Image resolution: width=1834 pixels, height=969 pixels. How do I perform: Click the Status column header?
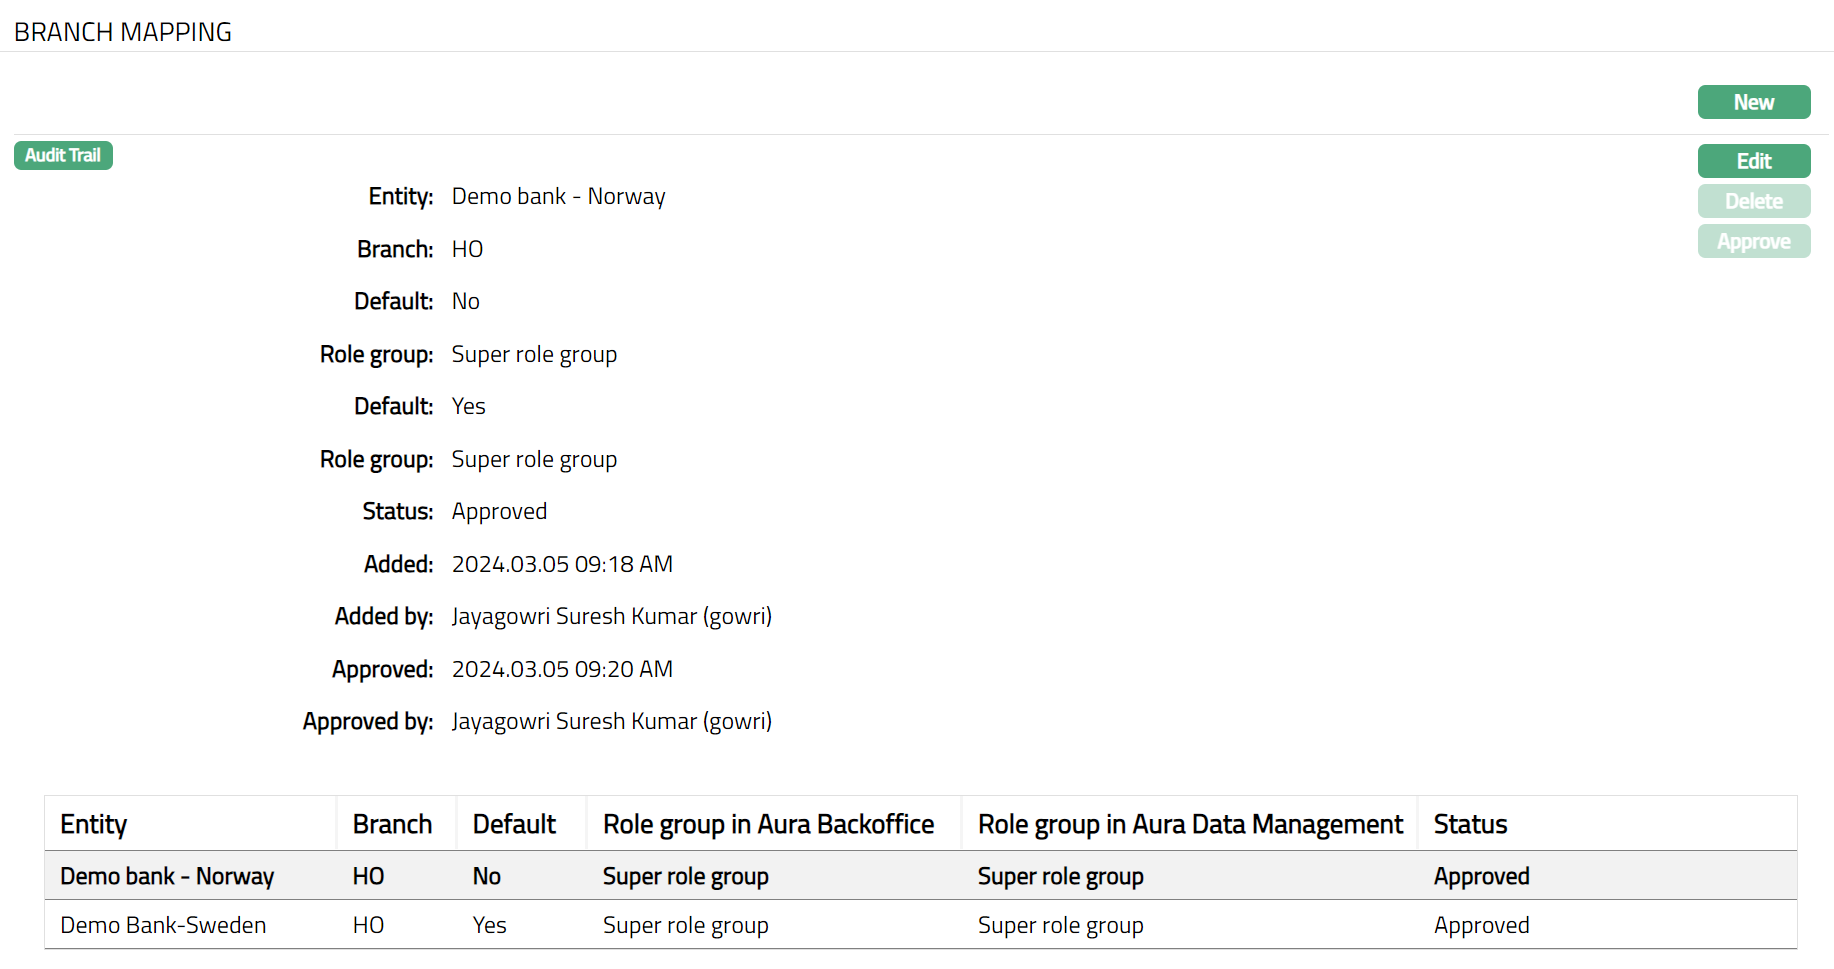pos(1470,824)
